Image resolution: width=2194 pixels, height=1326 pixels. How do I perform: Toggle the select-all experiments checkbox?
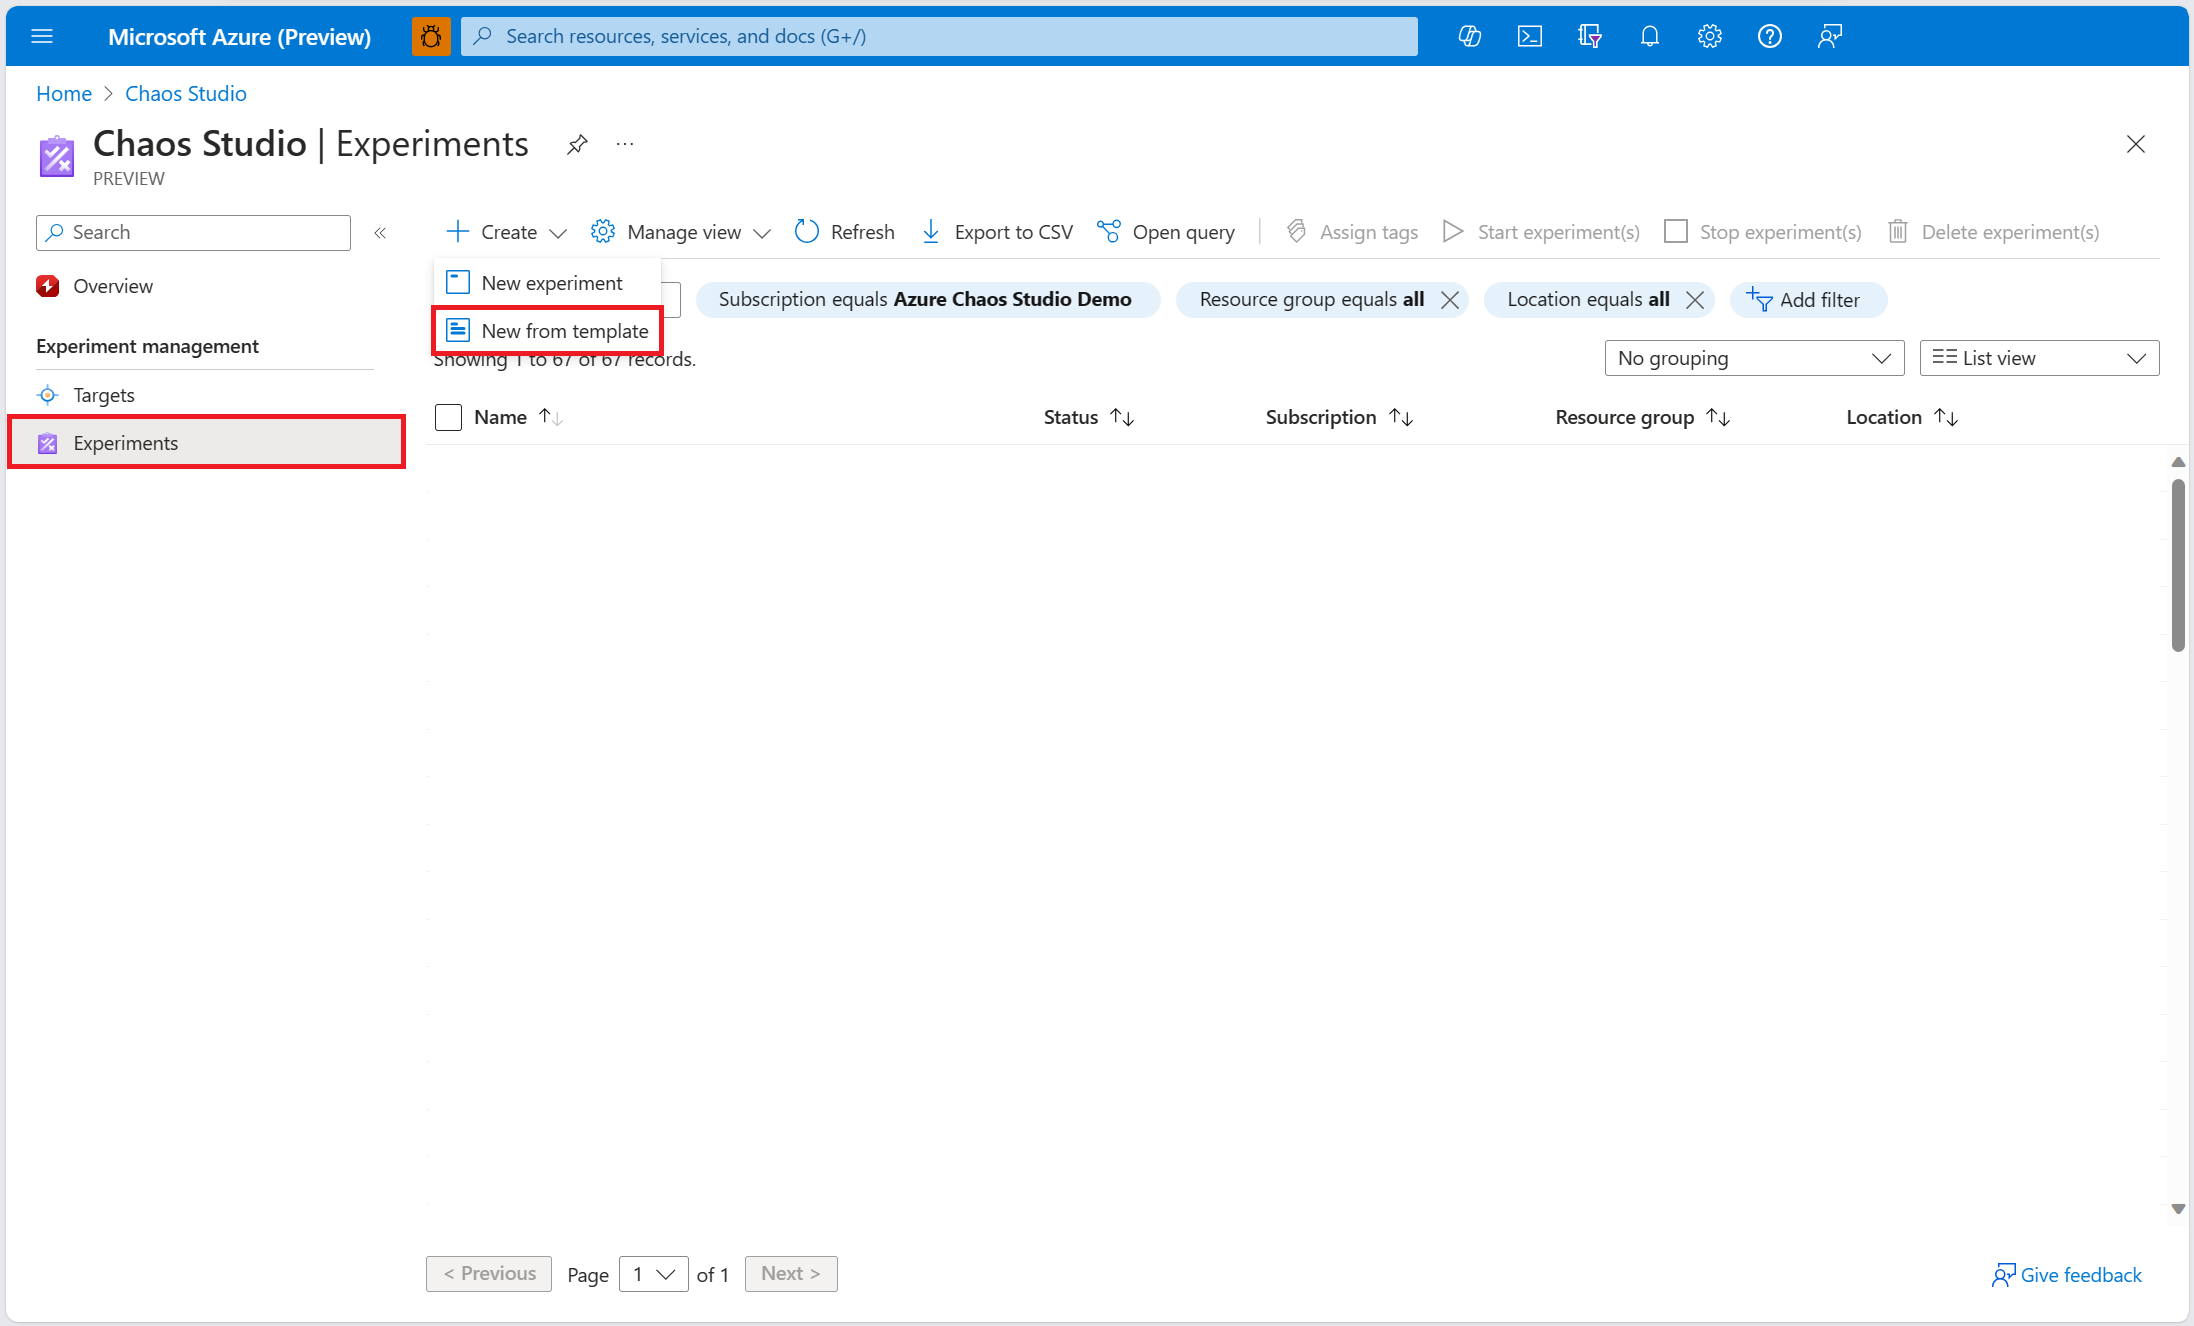(x=448, y=417)
